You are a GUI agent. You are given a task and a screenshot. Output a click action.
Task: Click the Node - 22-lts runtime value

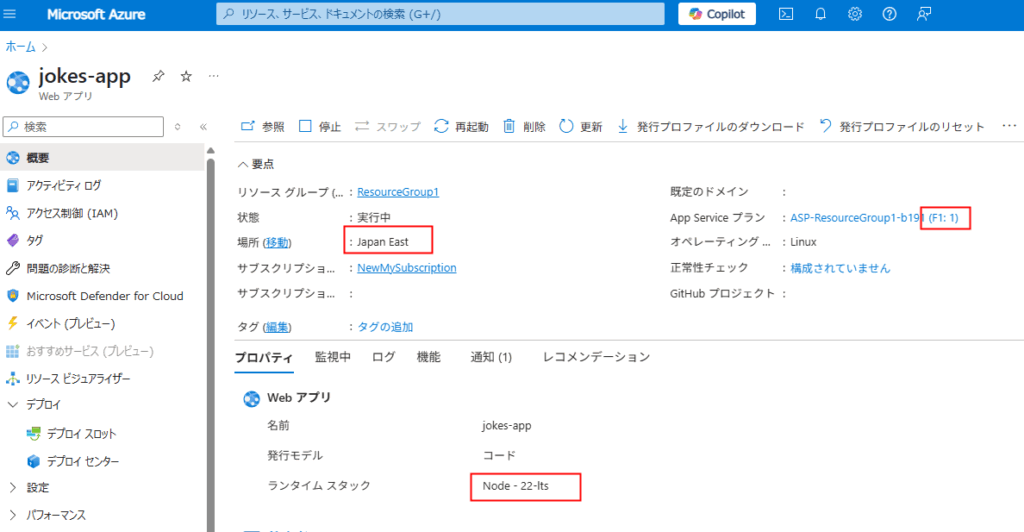click(x=515, y=486)
